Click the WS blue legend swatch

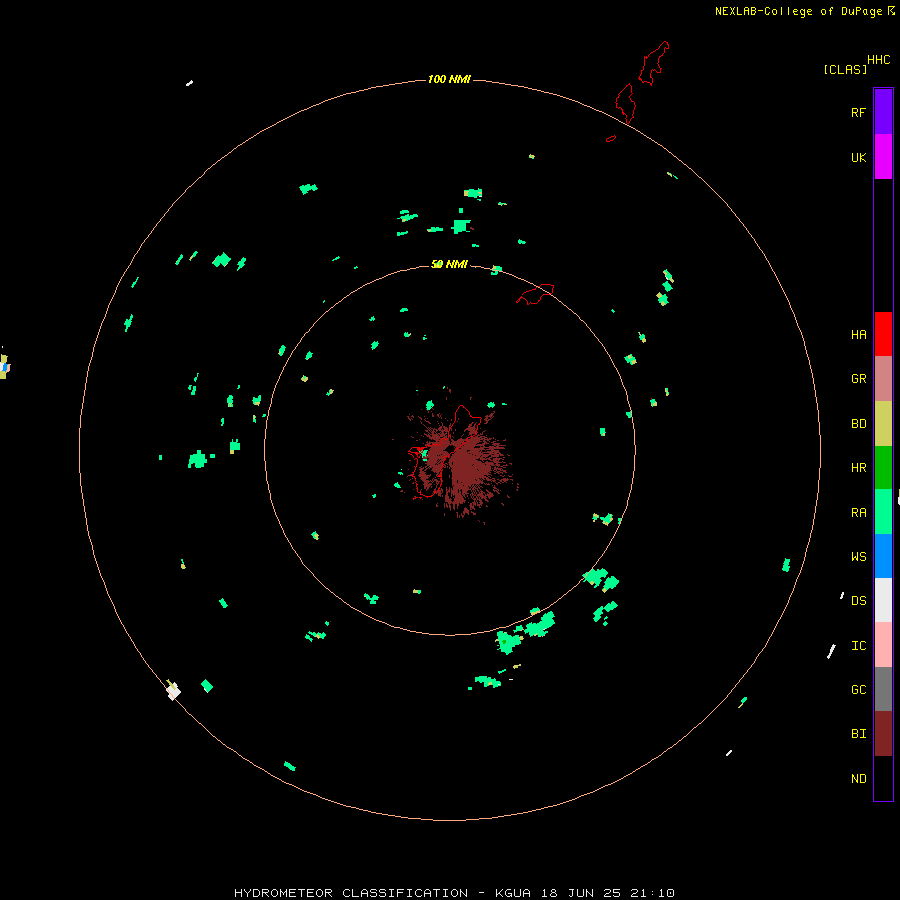point(883,556)
